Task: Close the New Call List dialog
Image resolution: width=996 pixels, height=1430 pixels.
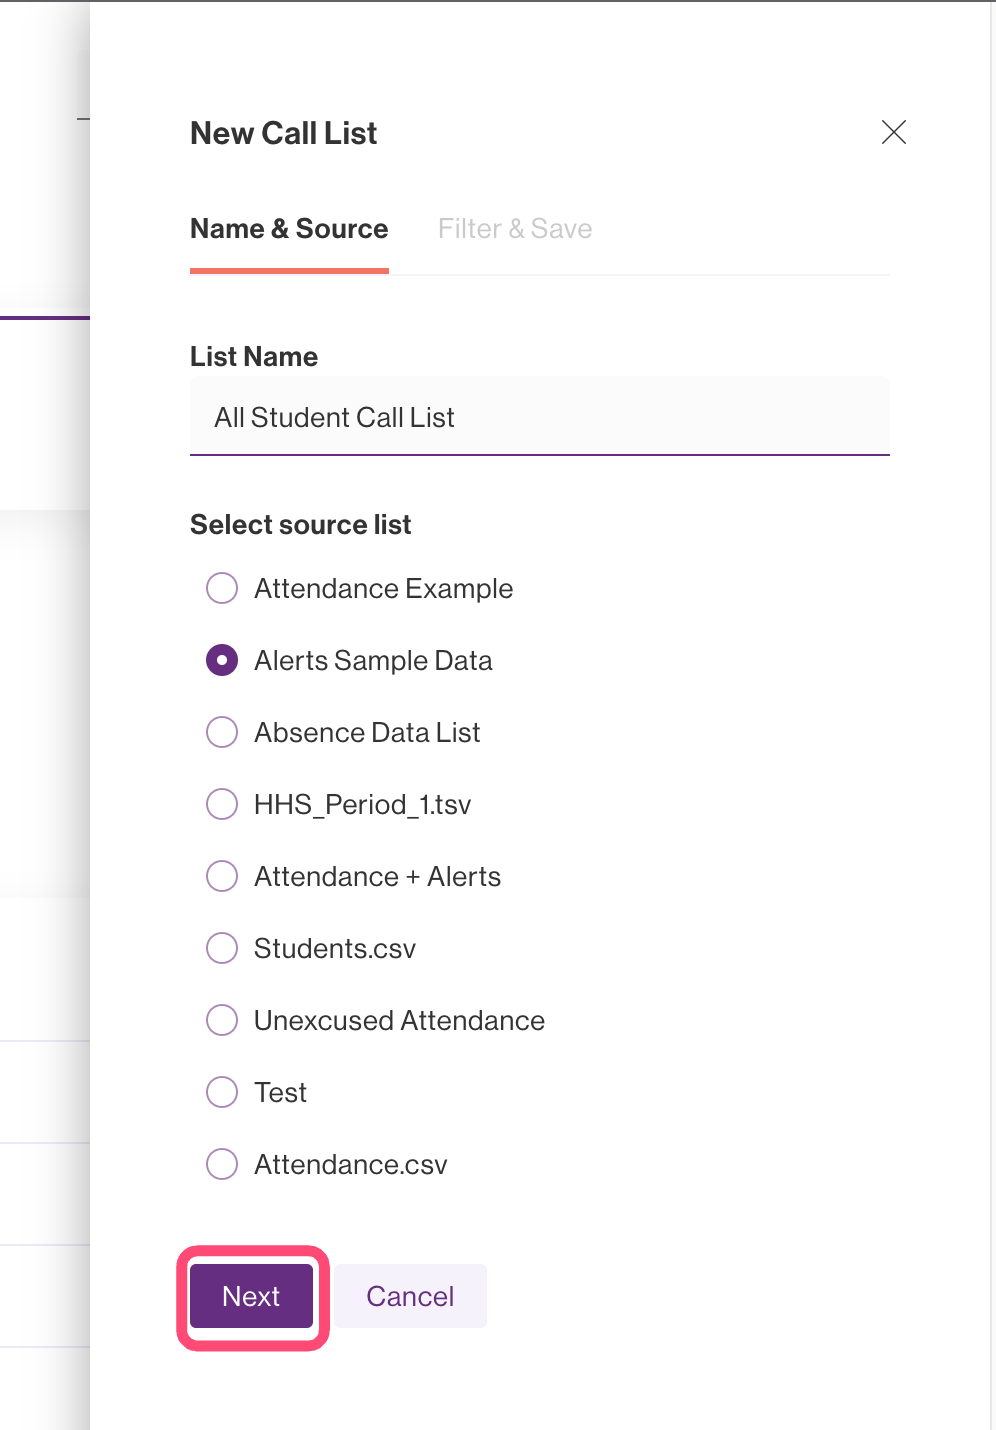Action: [893, 132]
